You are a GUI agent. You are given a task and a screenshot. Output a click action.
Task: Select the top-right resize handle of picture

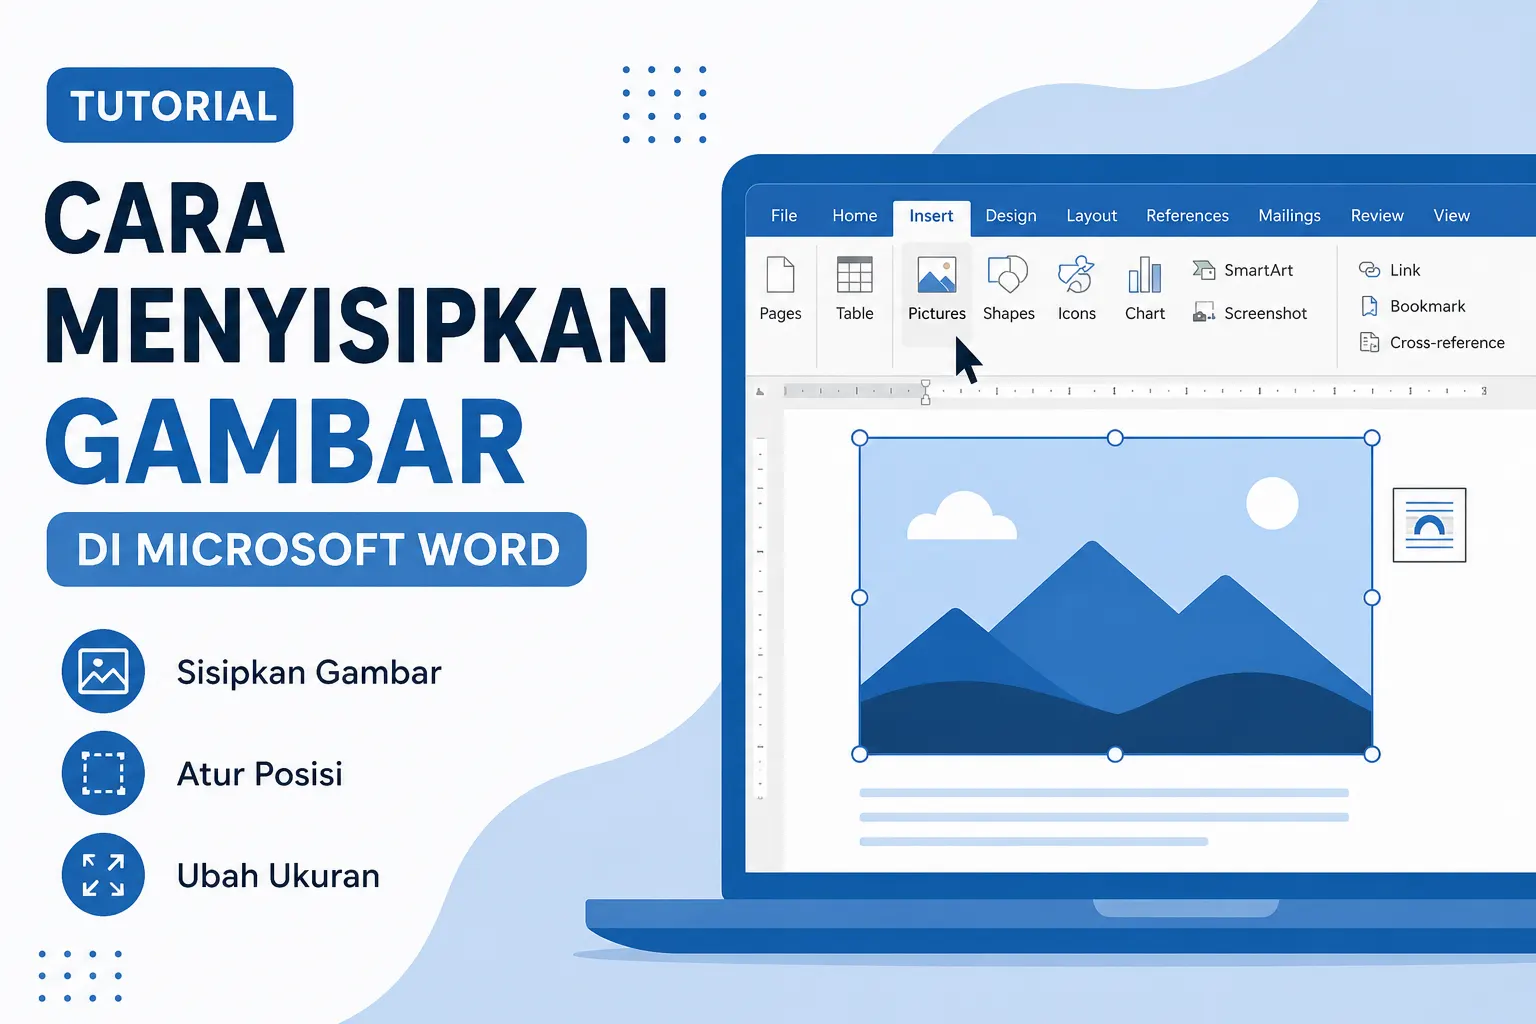[x=1372, y=438]
